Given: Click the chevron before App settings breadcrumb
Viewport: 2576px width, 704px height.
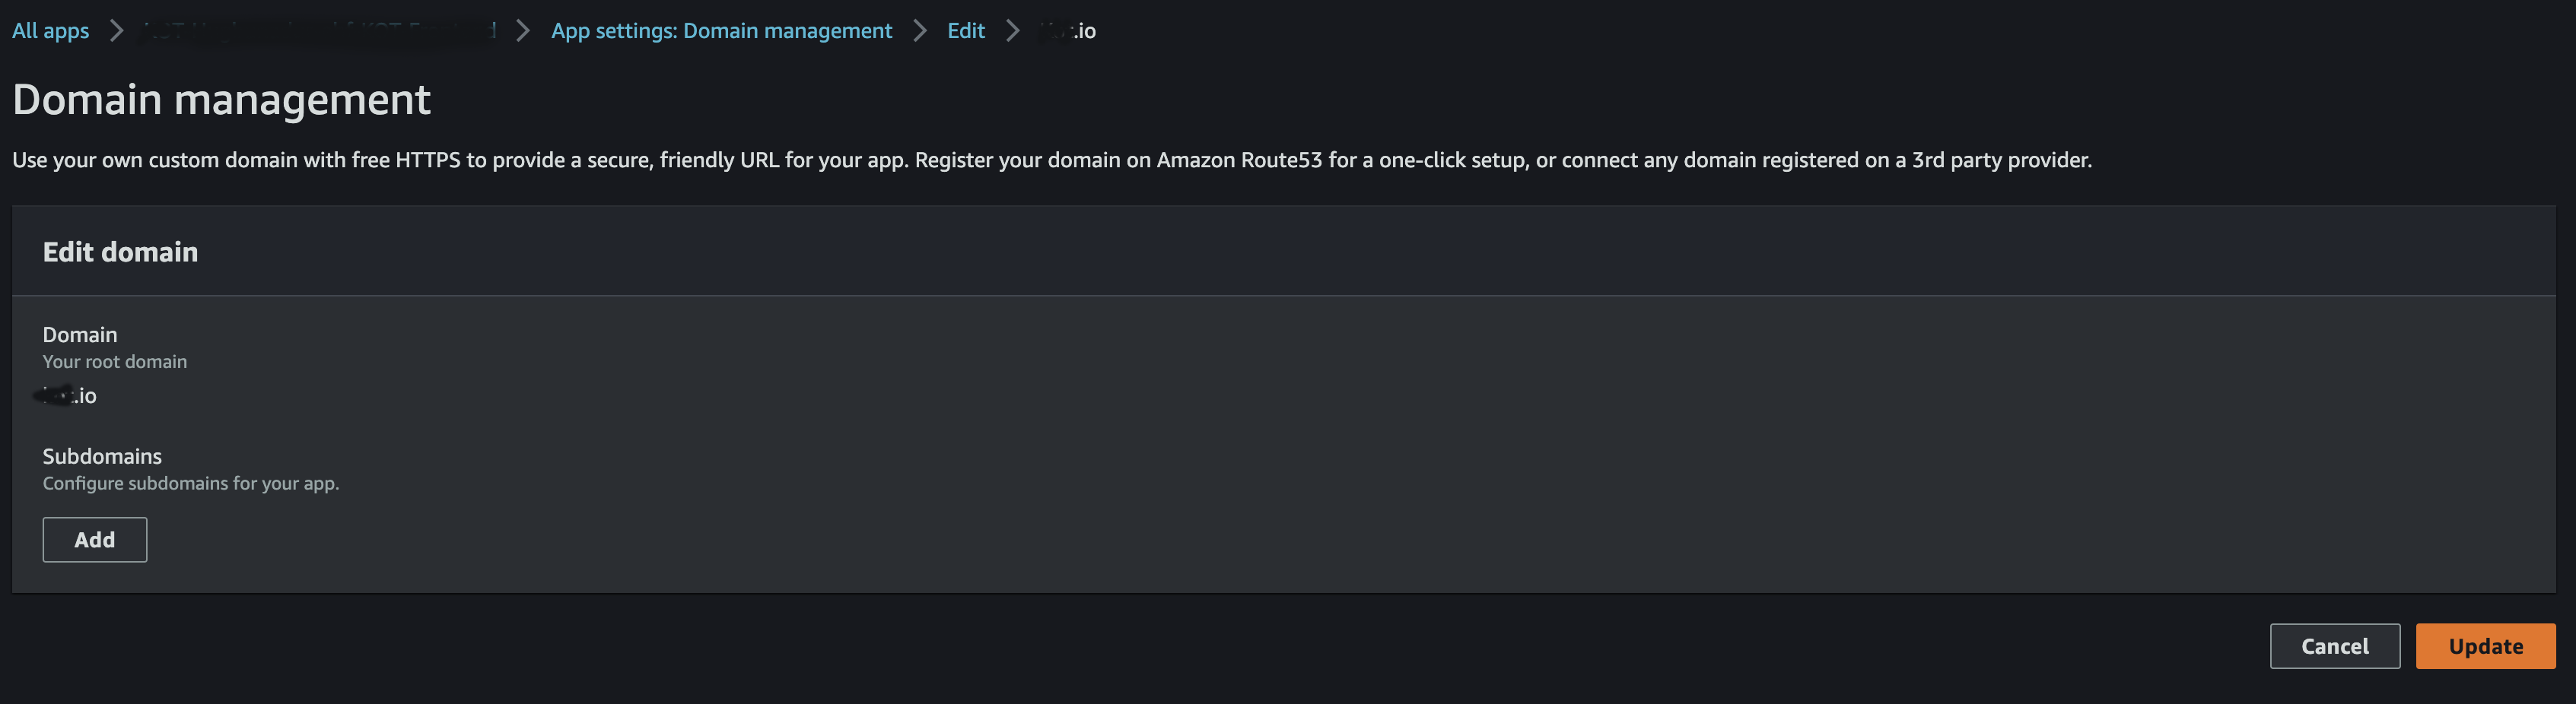Looking at the screenshot, I should (x=521, y=30).
